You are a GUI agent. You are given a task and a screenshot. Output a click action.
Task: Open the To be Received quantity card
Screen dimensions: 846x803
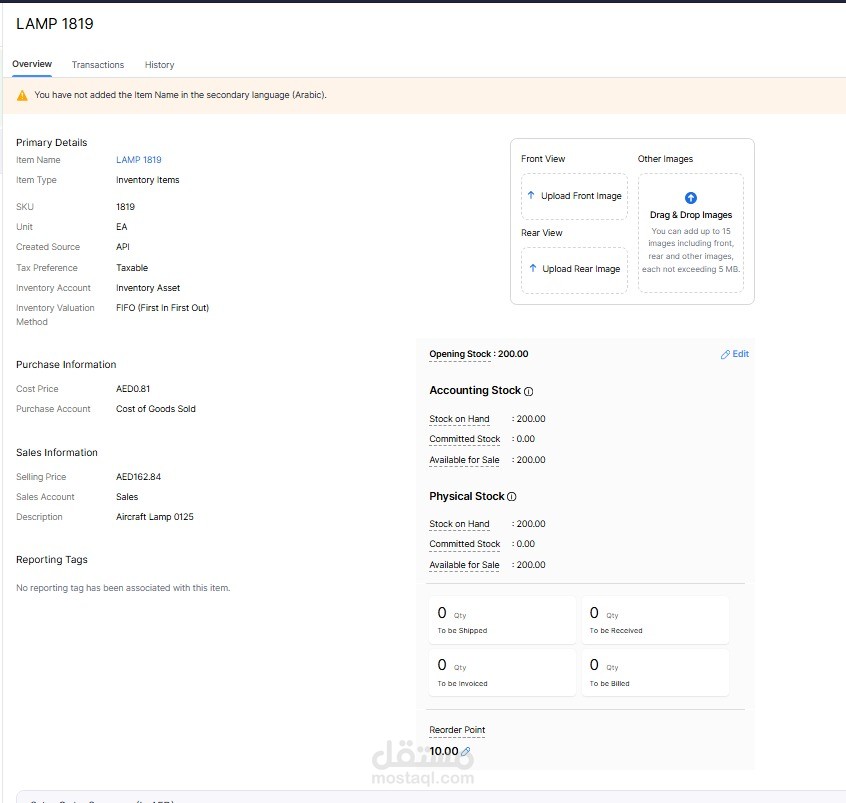(655, 620)
